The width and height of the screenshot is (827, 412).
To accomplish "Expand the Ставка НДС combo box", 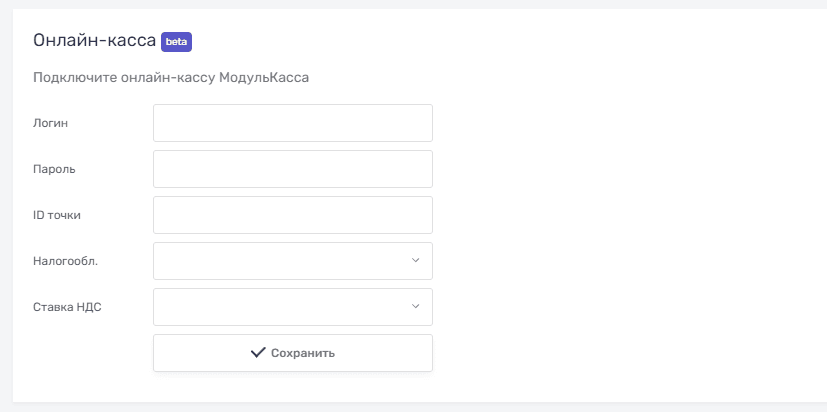I will (292, 307).
